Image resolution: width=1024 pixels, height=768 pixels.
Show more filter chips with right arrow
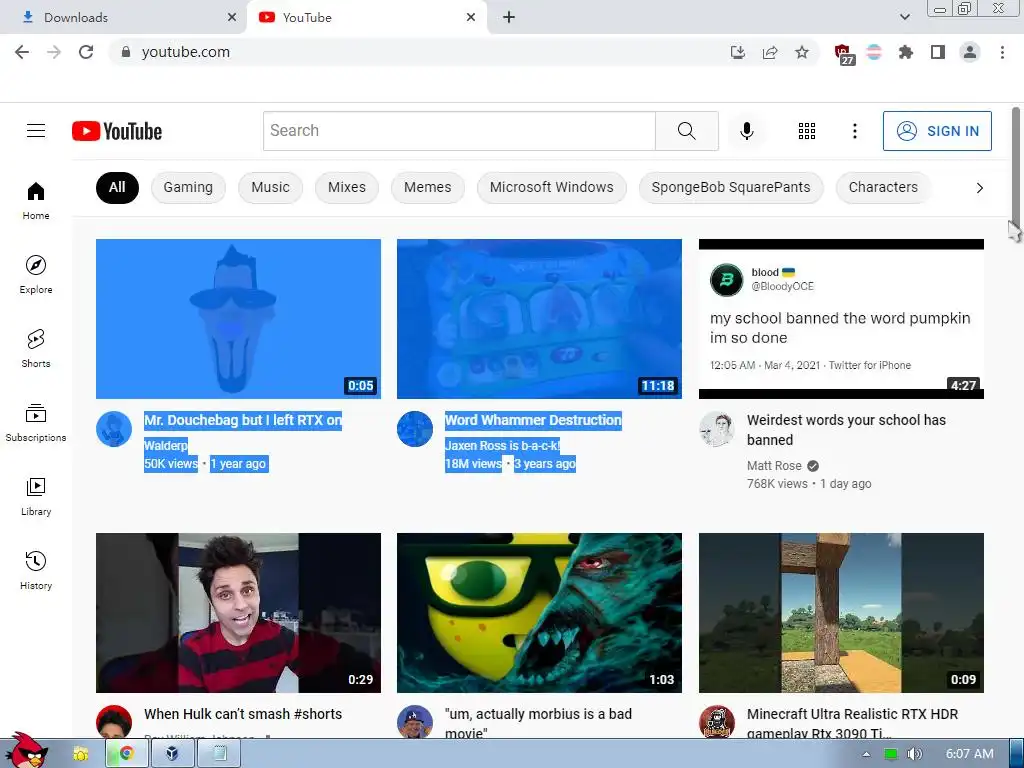pos(979,188)
